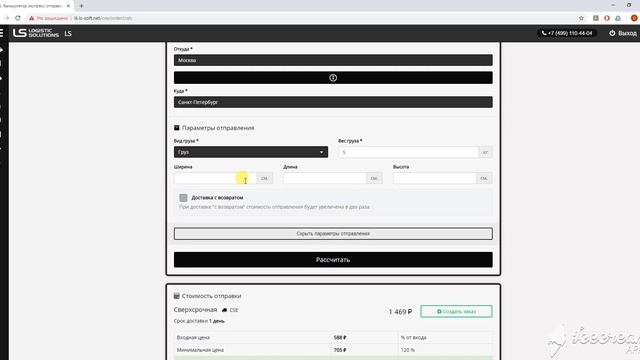Open the hamburger menu in the dark header
Viewport: 640px width, 360px height.
(2, 33)
